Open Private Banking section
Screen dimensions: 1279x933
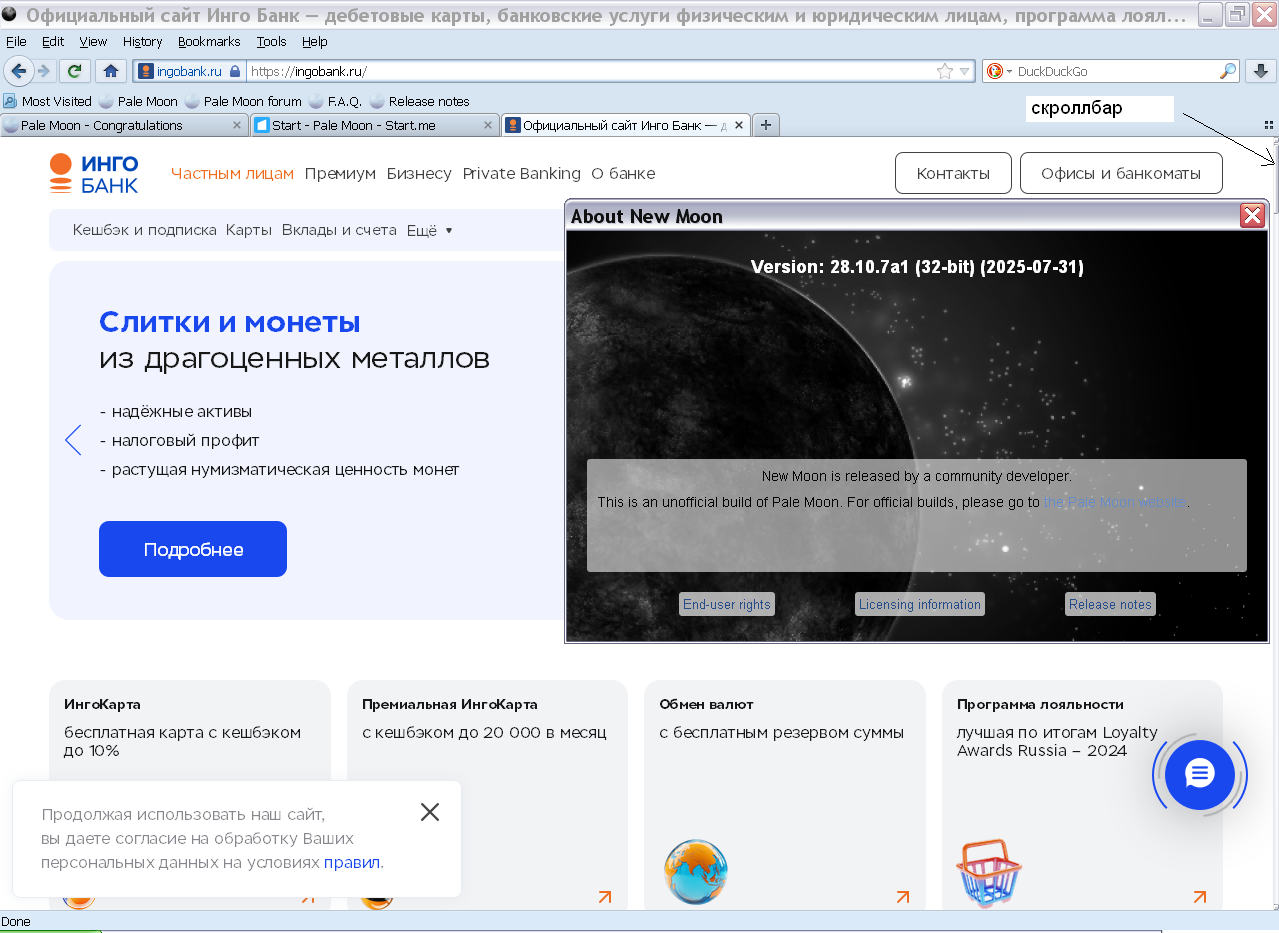click(x=521, y=173)
